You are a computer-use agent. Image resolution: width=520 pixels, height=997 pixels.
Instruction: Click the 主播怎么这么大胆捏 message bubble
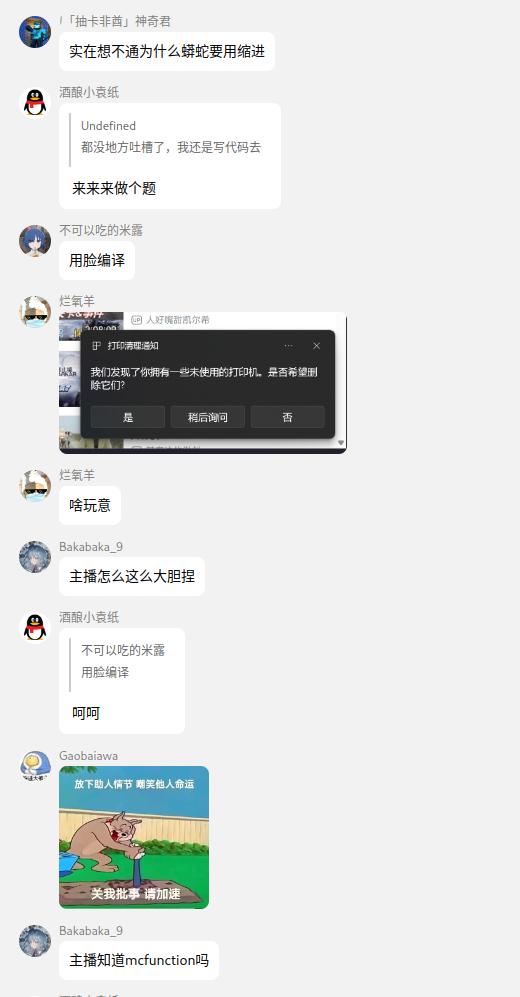(132, 577)
